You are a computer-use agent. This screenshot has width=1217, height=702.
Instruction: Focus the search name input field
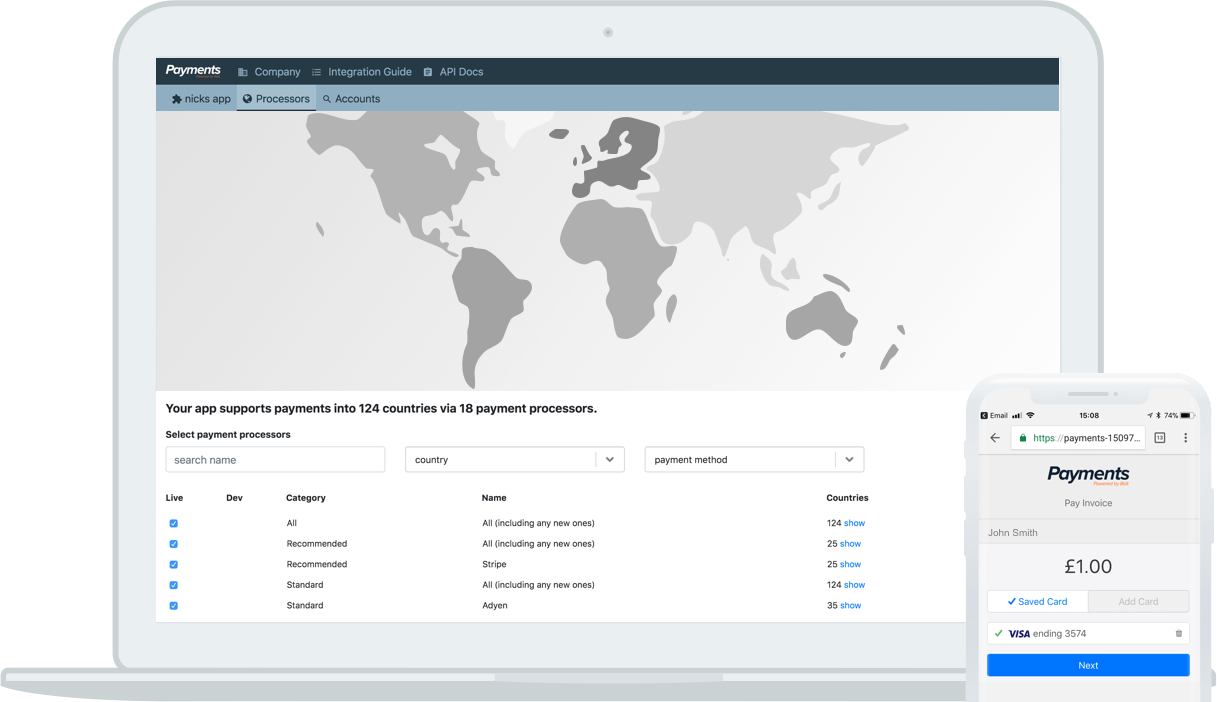click(275, 460)
